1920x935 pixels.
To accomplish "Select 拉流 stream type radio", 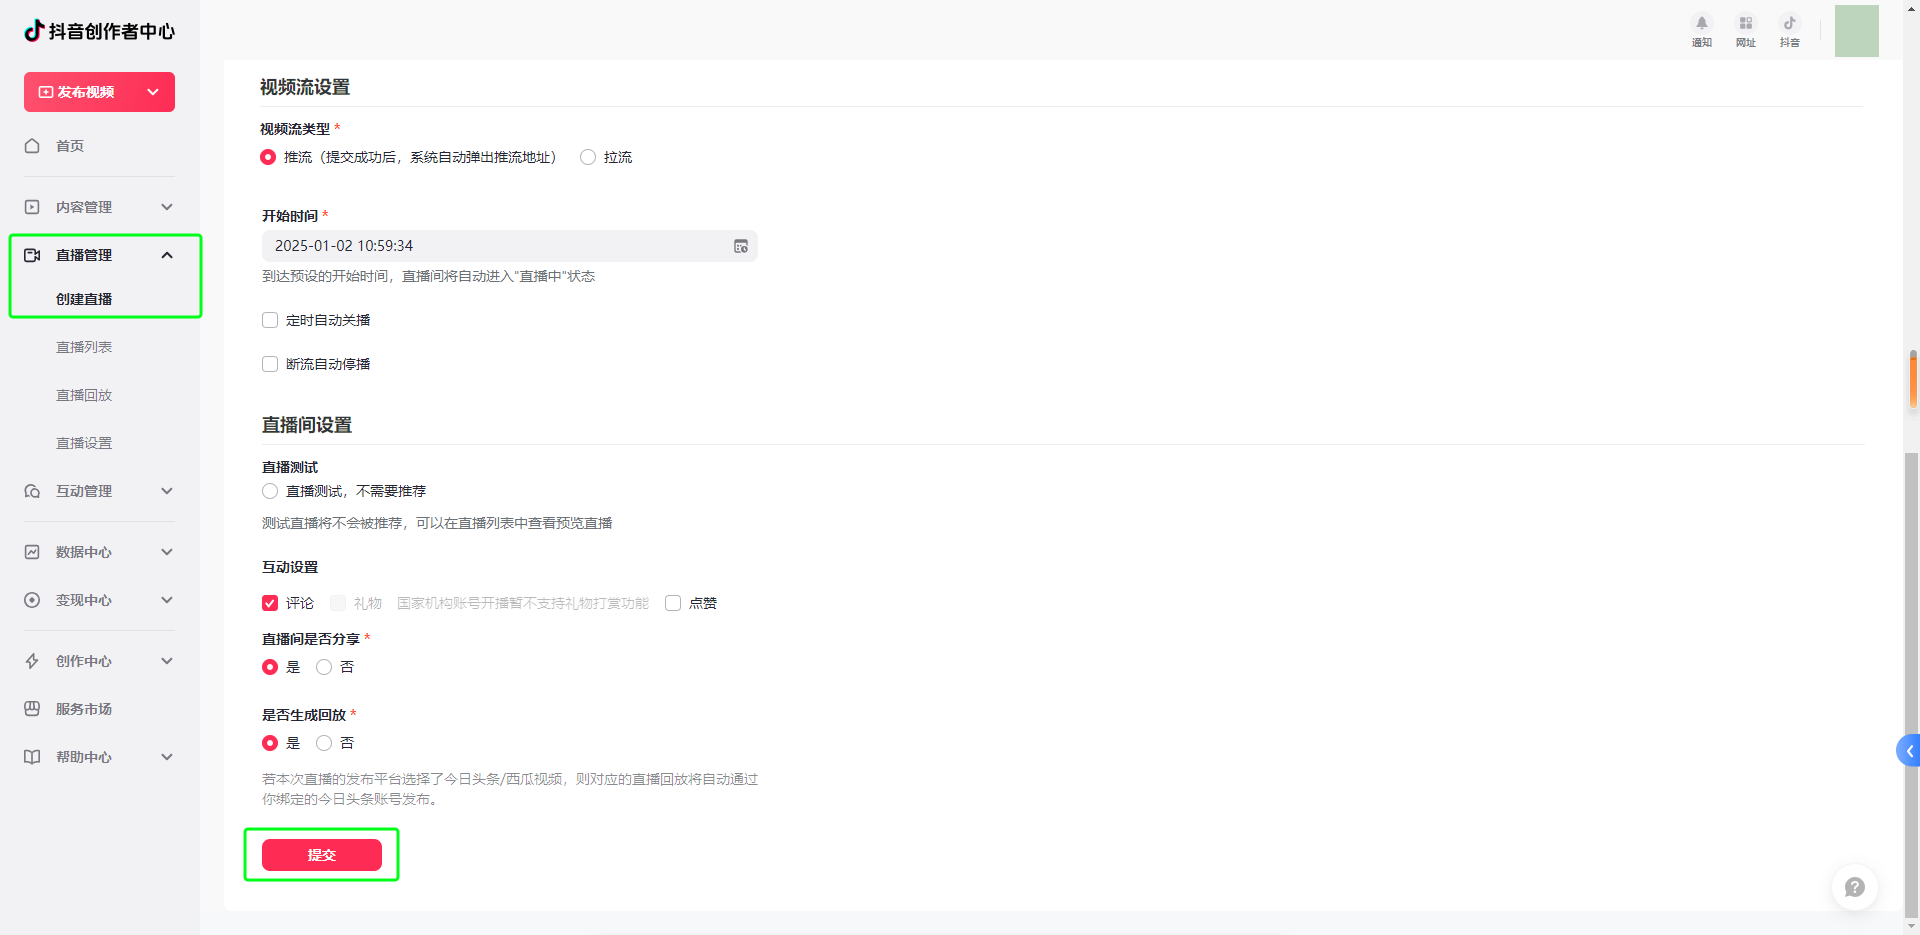I will click(x=588, y=157).
